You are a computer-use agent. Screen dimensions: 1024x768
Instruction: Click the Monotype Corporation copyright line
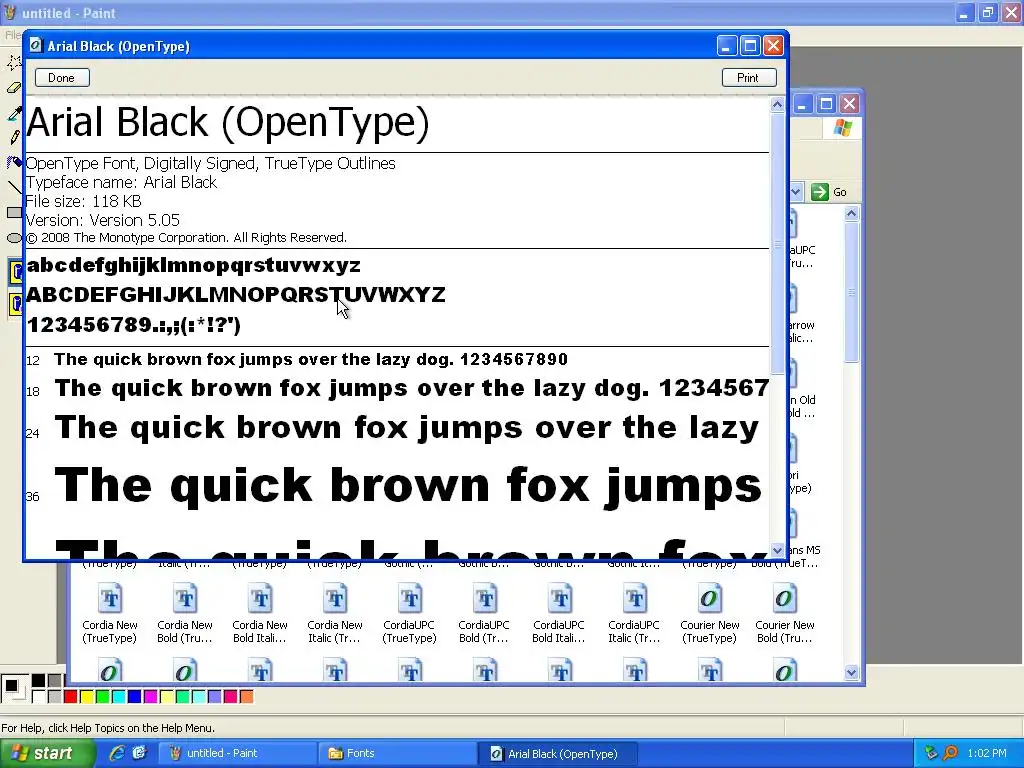pyautogui.click(x=186, y=238)
